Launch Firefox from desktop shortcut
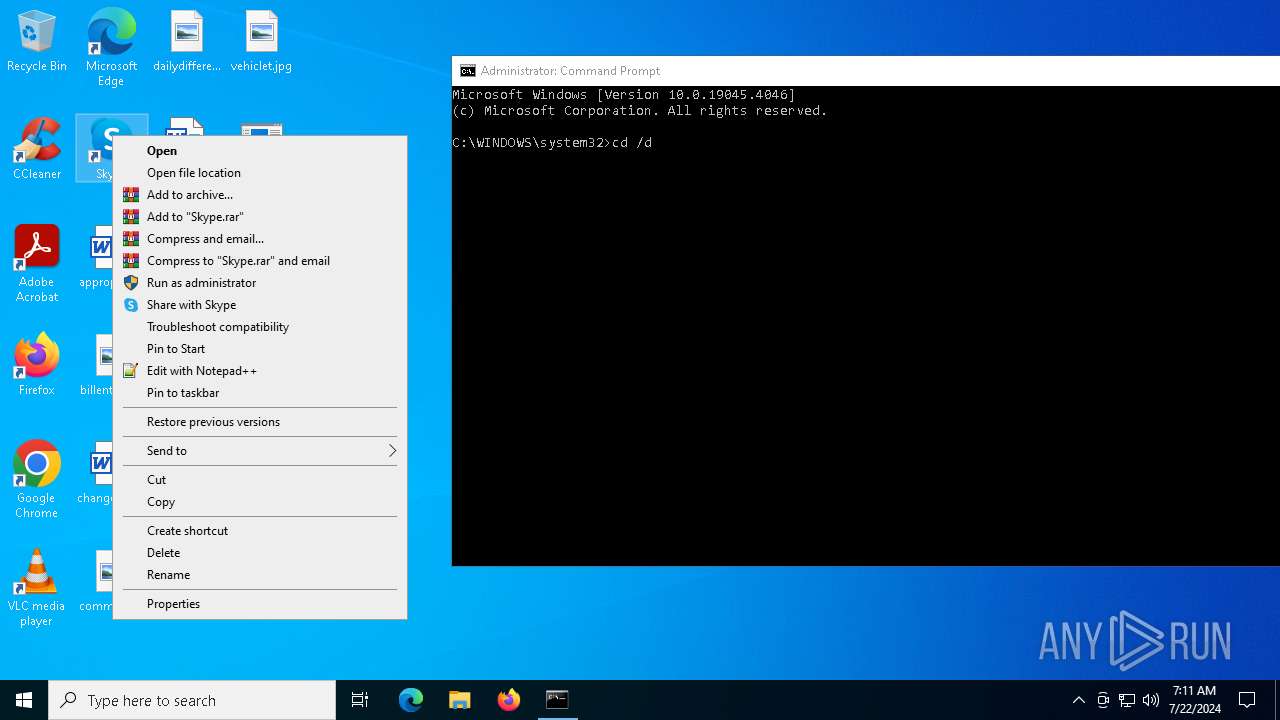Viewport: 1280px width, 720px height. click(37, 365)
